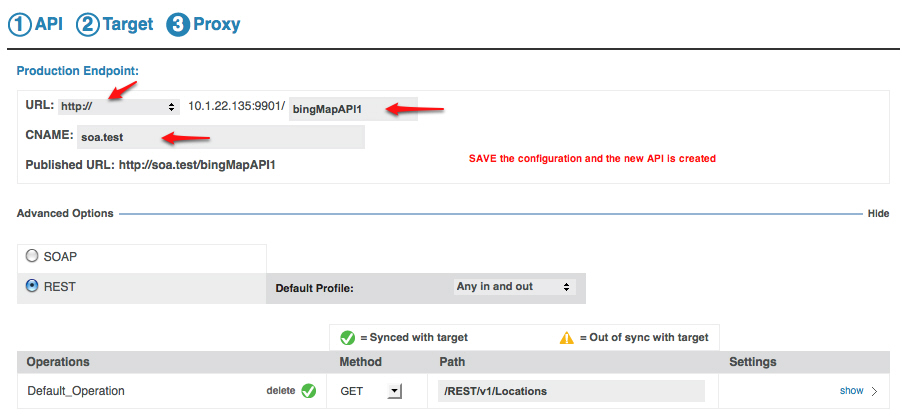Open the Default Profile dropdown
Image resolution: width=902 pixels, height=416 pixels.
pos(514,287)
